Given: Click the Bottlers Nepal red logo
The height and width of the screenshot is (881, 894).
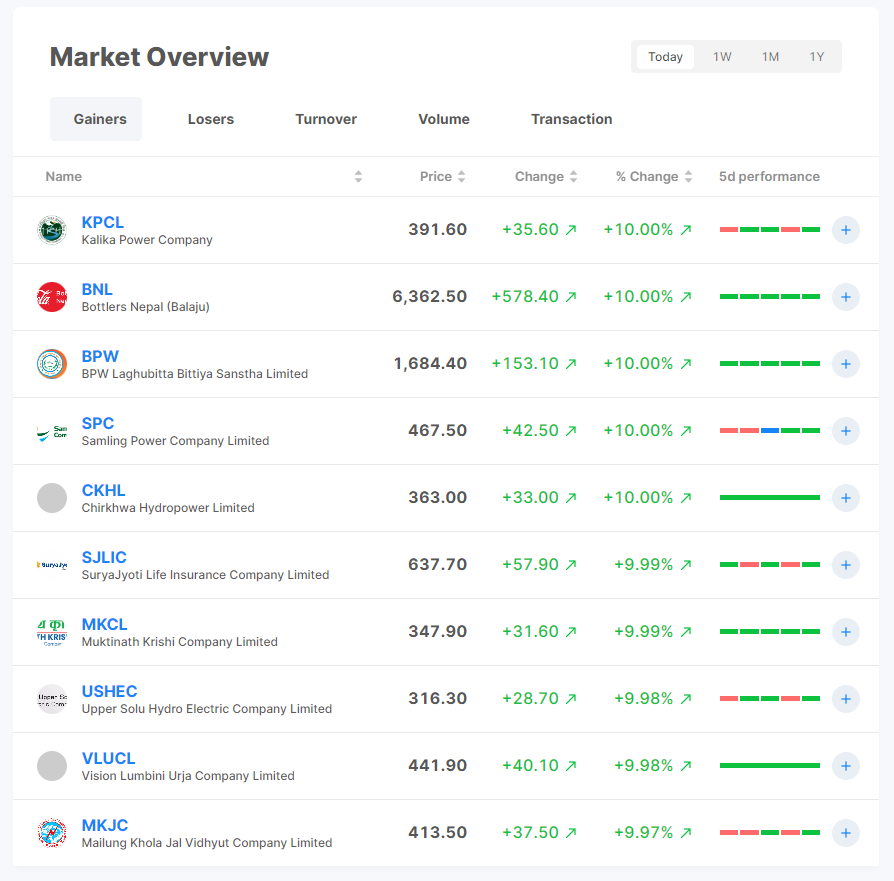Looking at the screenshot, I should click(x=52, y=297).
